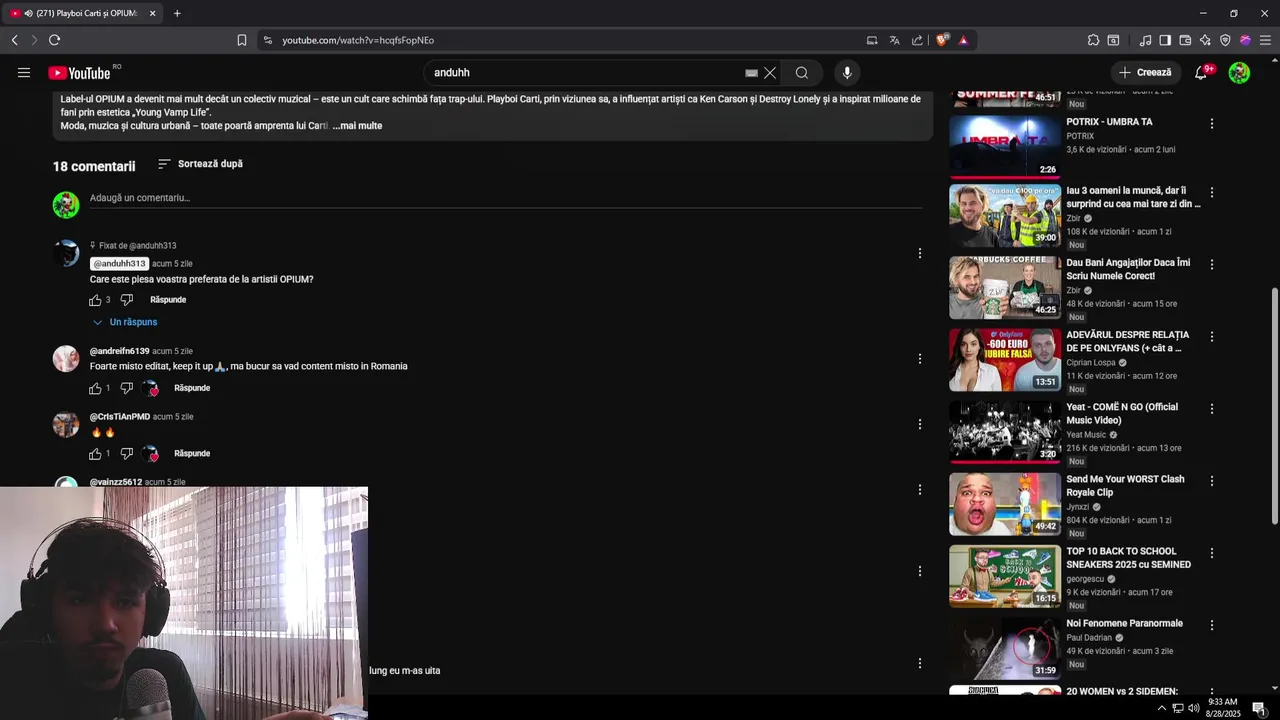Screen dimensions: 1280x720
Task: Open the Windows network tray icon
Action: 1178,708
